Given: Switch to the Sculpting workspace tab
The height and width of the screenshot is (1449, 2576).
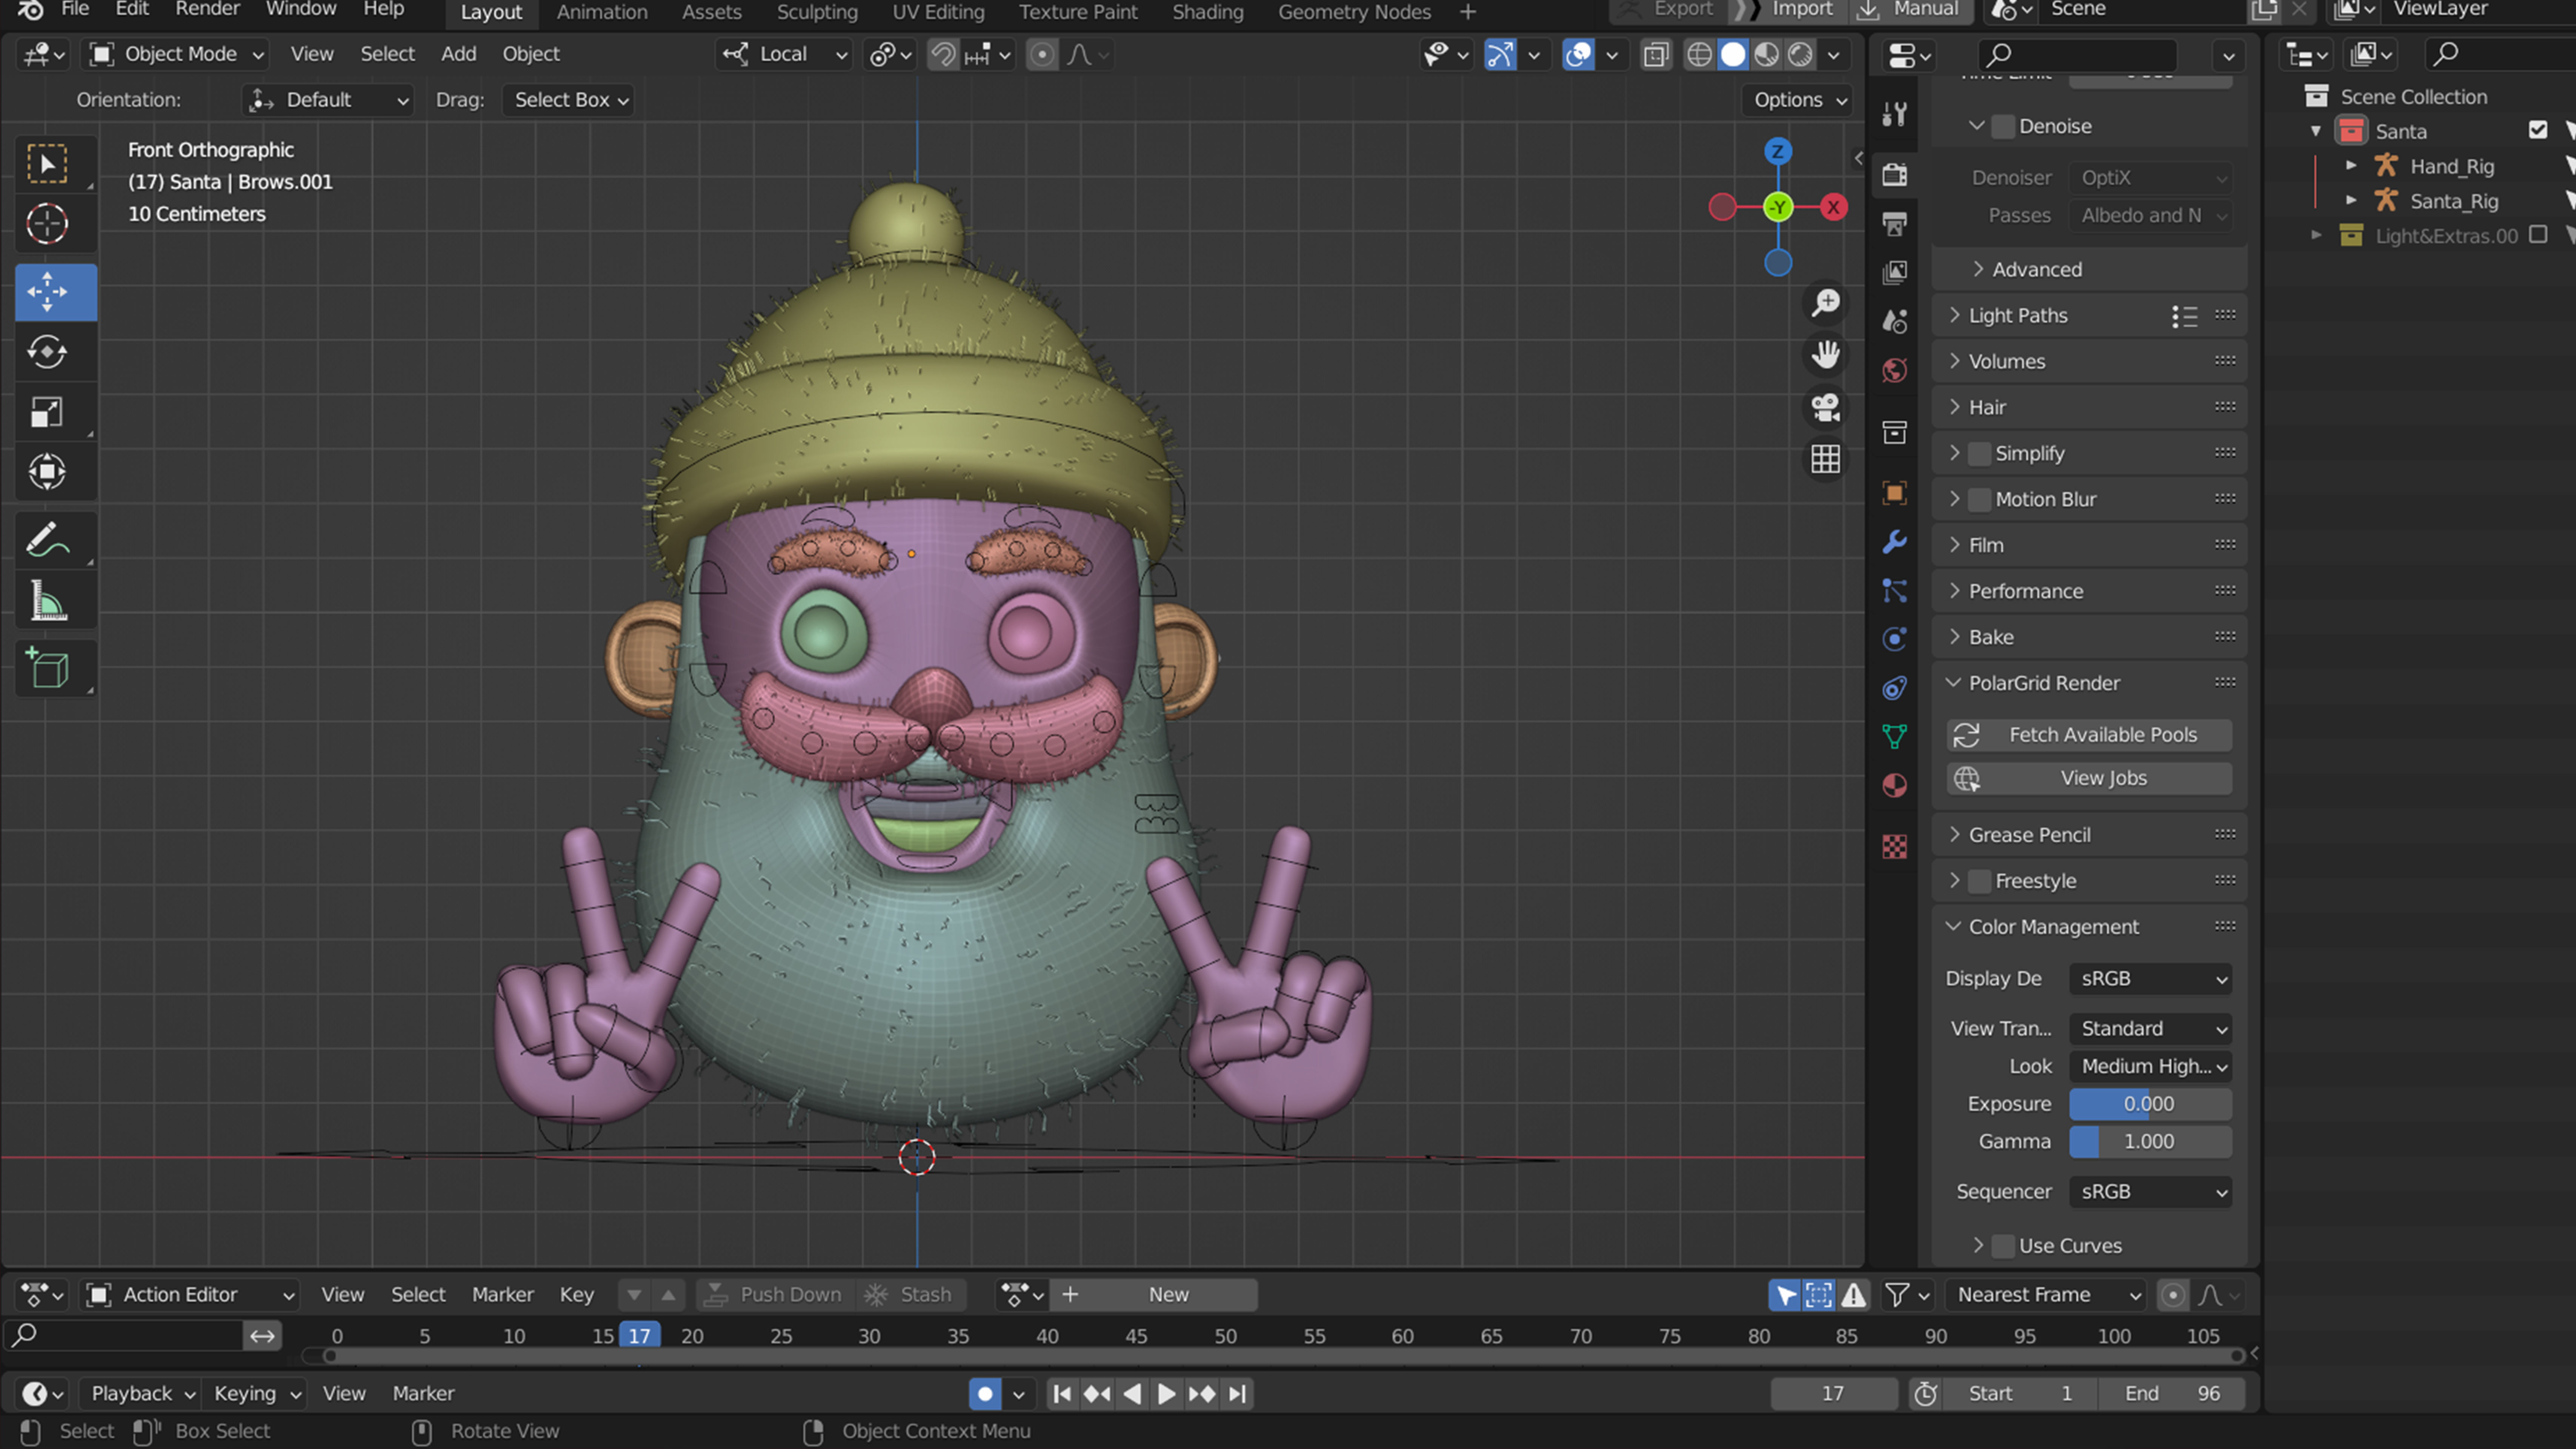Looking at the screenshot, I should point(817,12).
